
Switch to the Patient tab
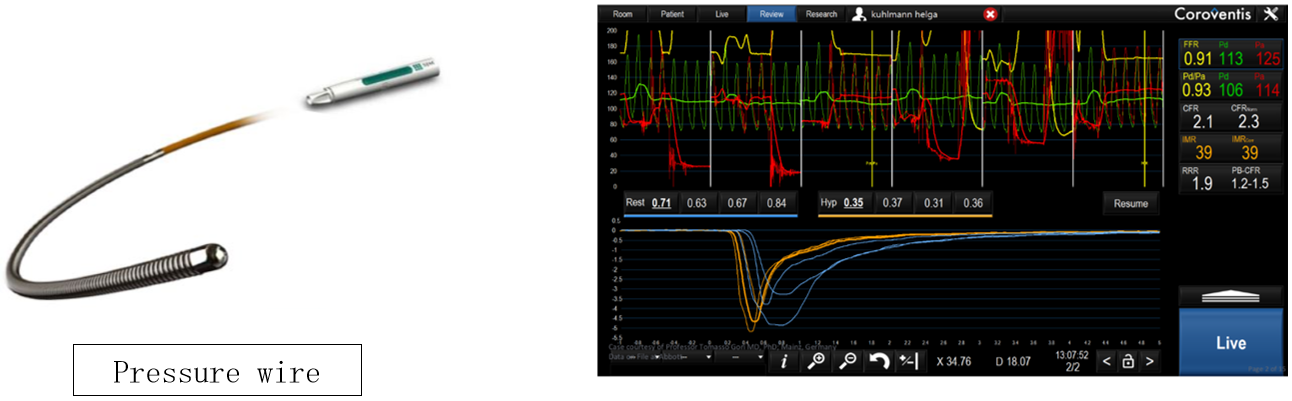674,14
